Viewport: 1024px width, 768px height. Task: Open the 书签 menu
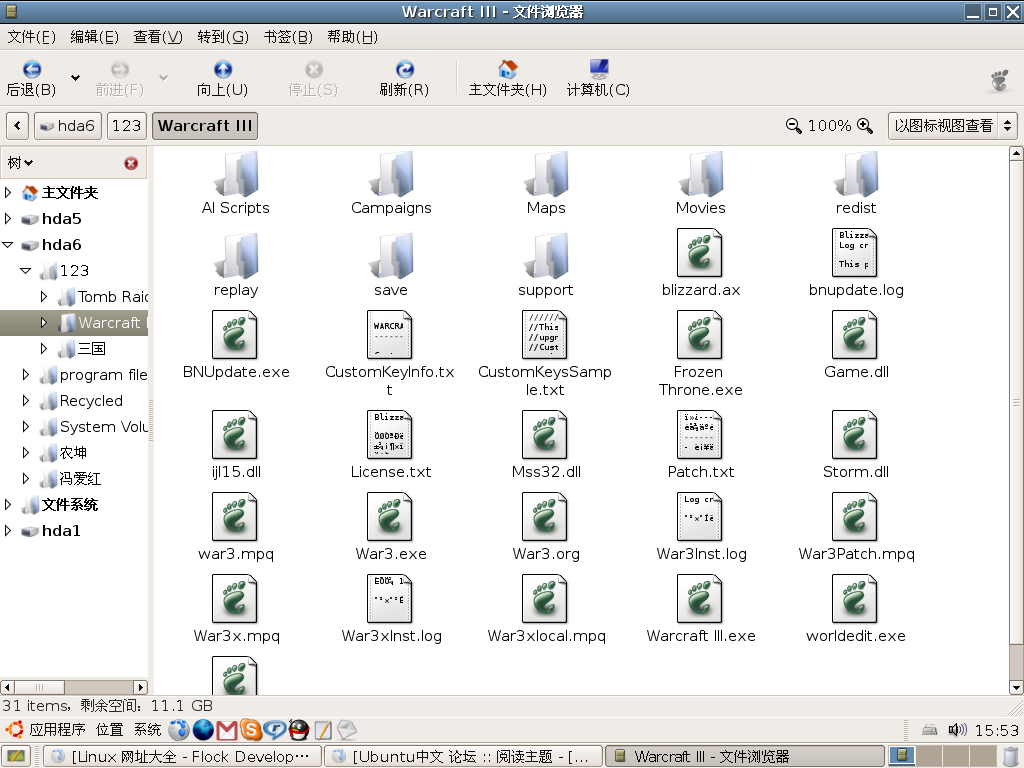click(288, 37)
